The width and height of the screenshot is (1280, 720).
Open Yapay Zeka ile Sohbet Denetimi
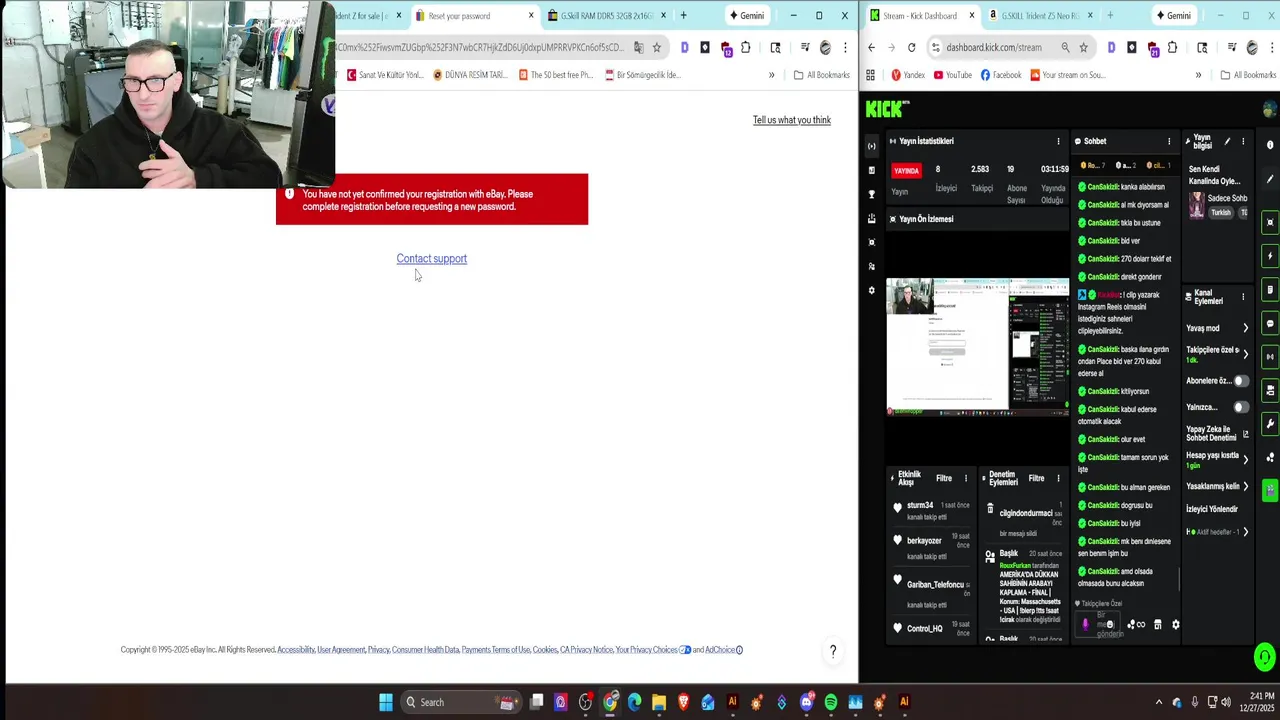click(1217, 433)
